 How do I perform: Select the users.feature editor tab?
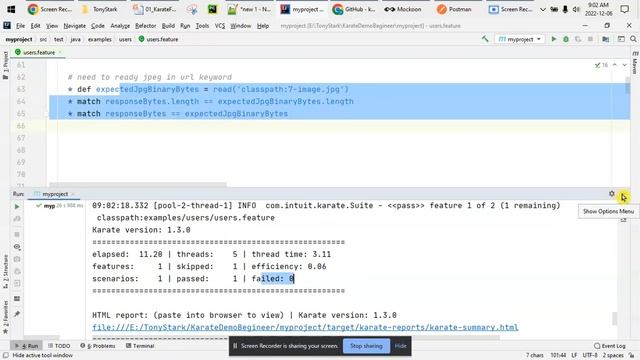tap(38, 52)
